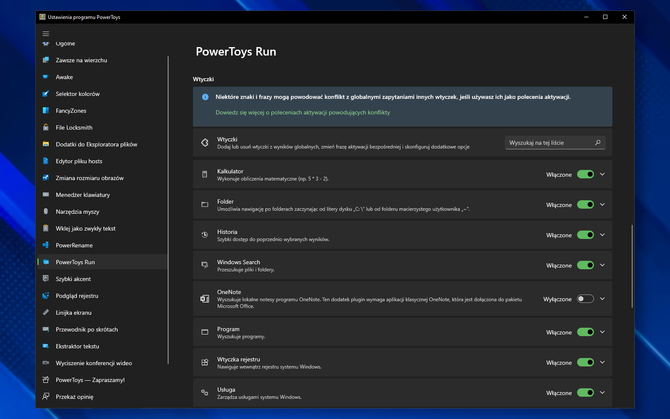
Task: Click the OneNote plugin icon
Action: coord(205,299)
